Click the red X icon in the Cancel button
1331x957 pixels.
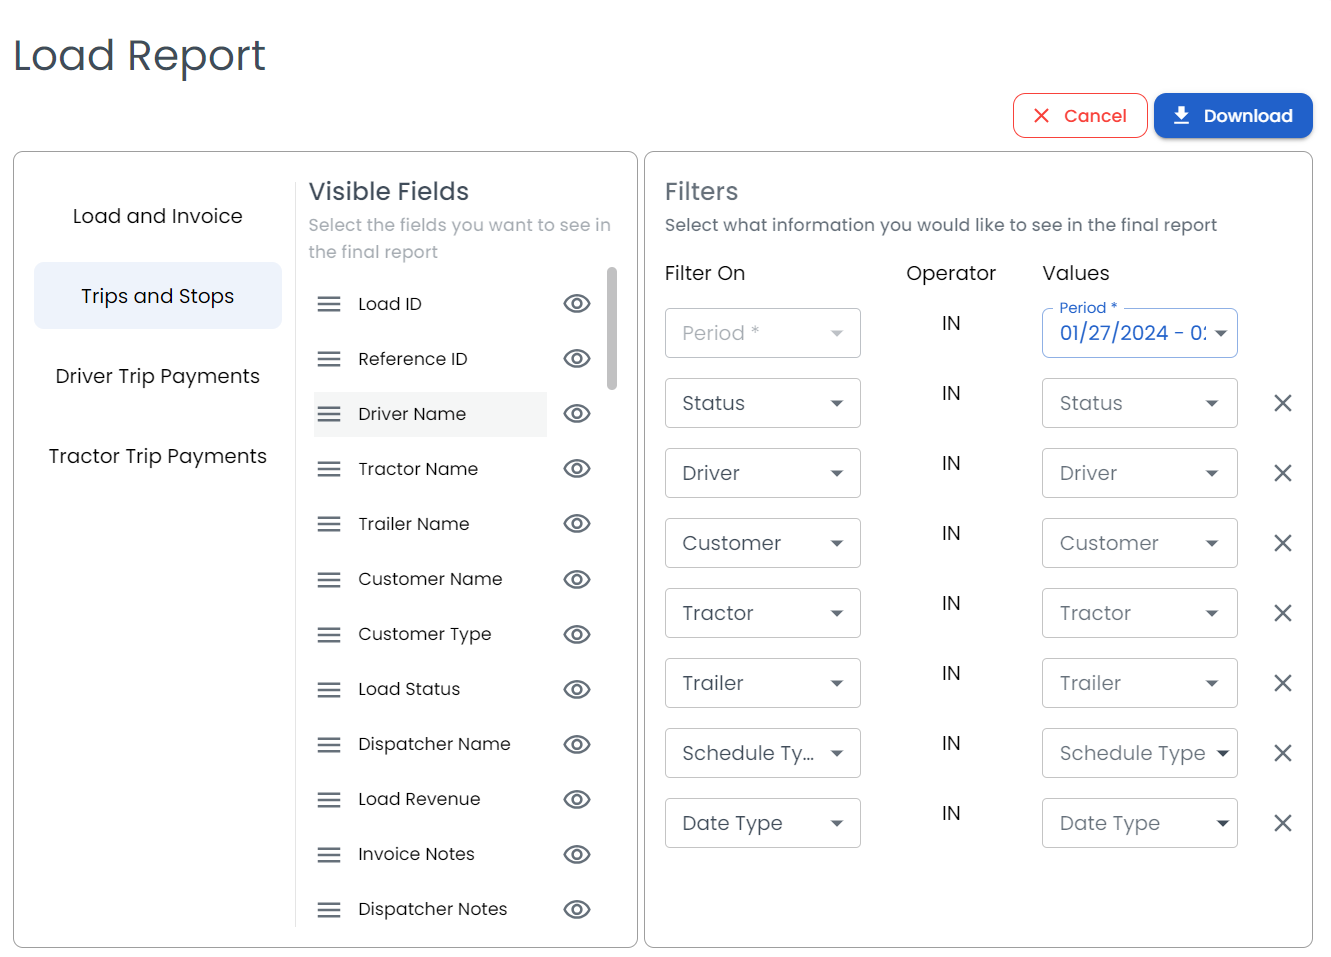click(x=1044, y=115)
